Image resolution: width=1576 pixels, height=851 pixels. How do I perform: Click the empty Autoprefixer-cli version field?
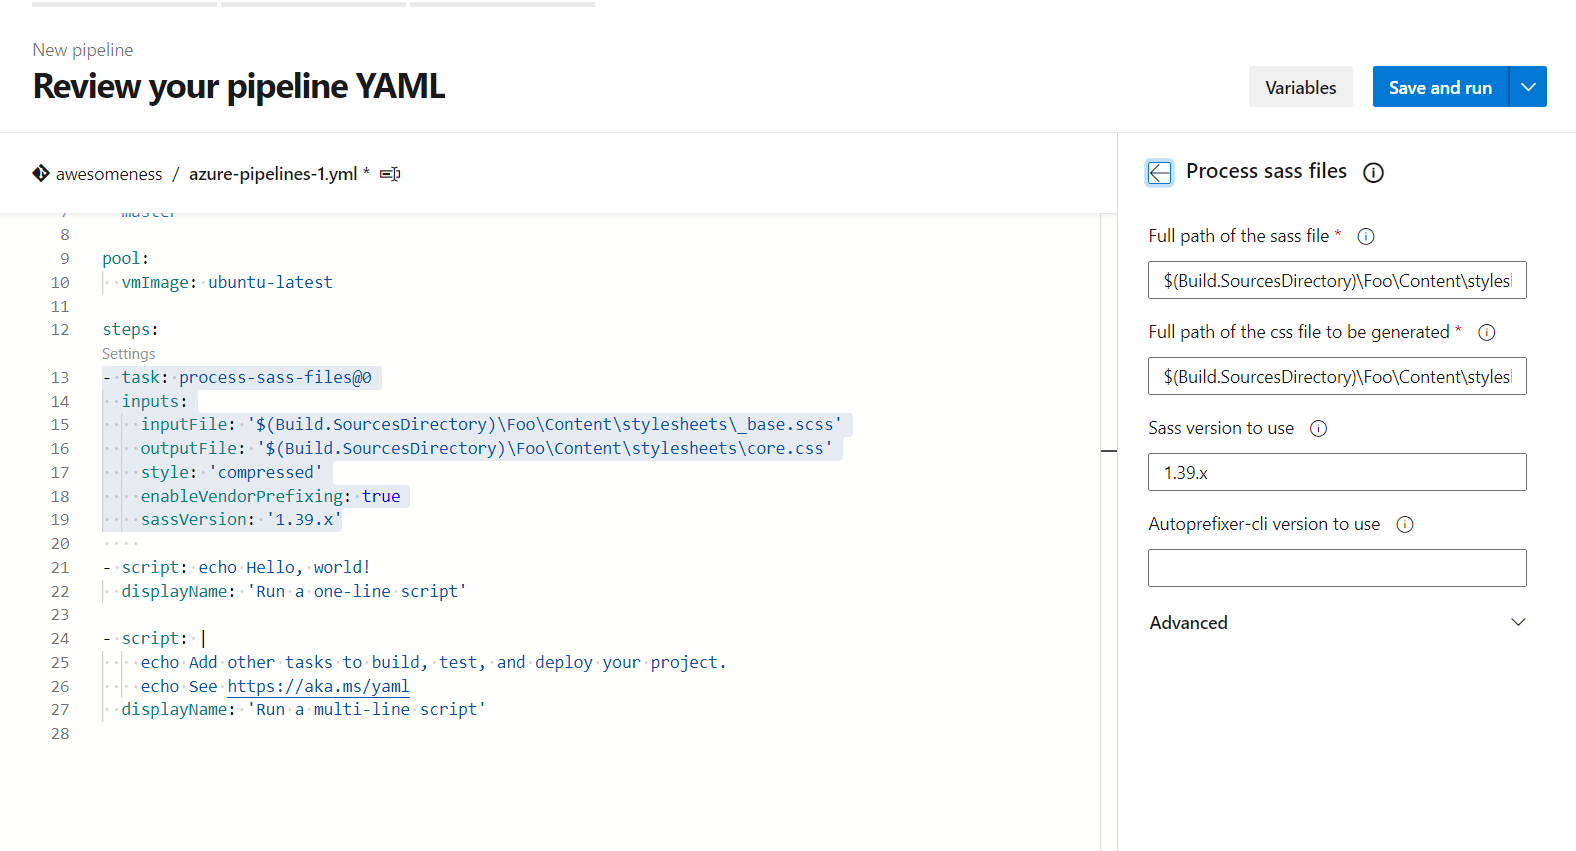[1337, 568]
